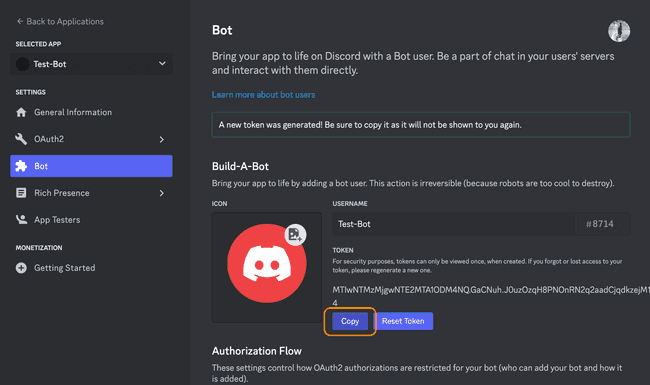The image size is (650, 385).
Task: Click the new token generated notice
Action: click(421, 125)
